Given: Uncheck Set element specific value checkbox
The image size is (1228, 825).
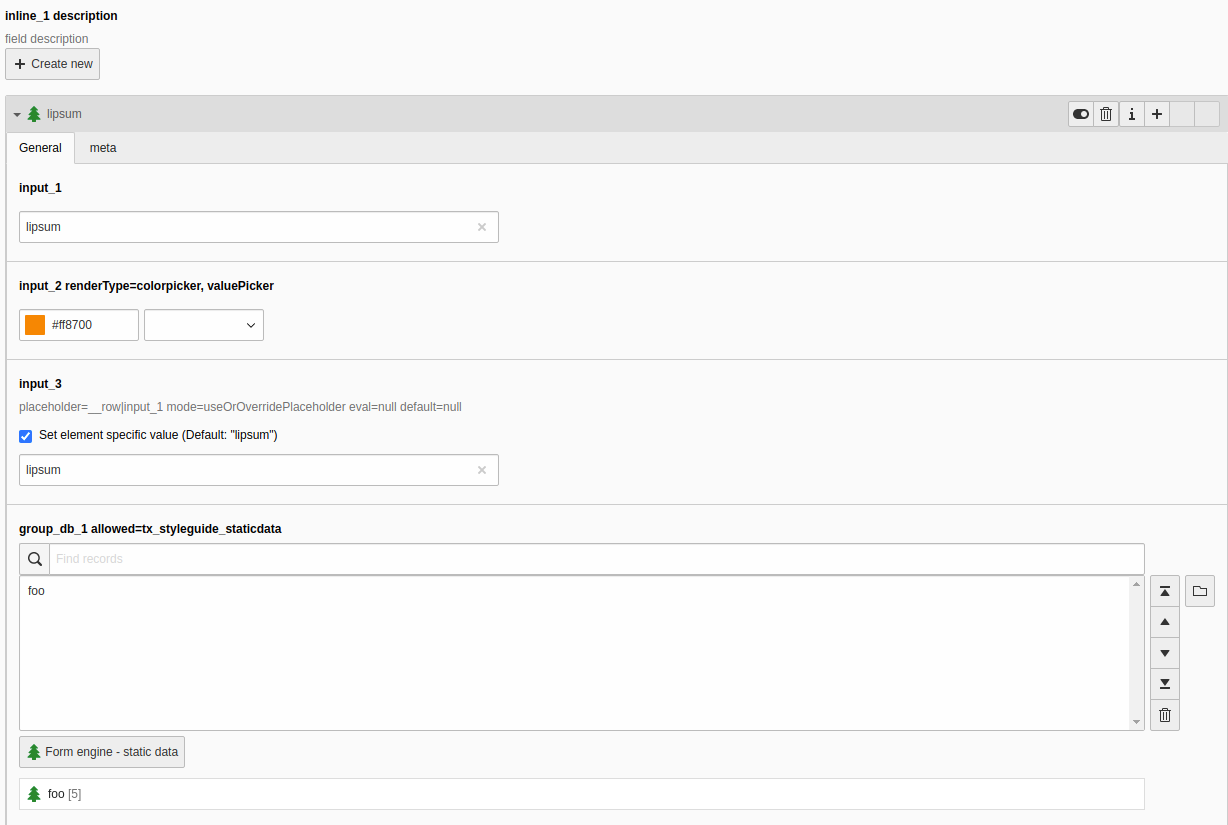Looking at the screenshot, I should pos(26,436).
